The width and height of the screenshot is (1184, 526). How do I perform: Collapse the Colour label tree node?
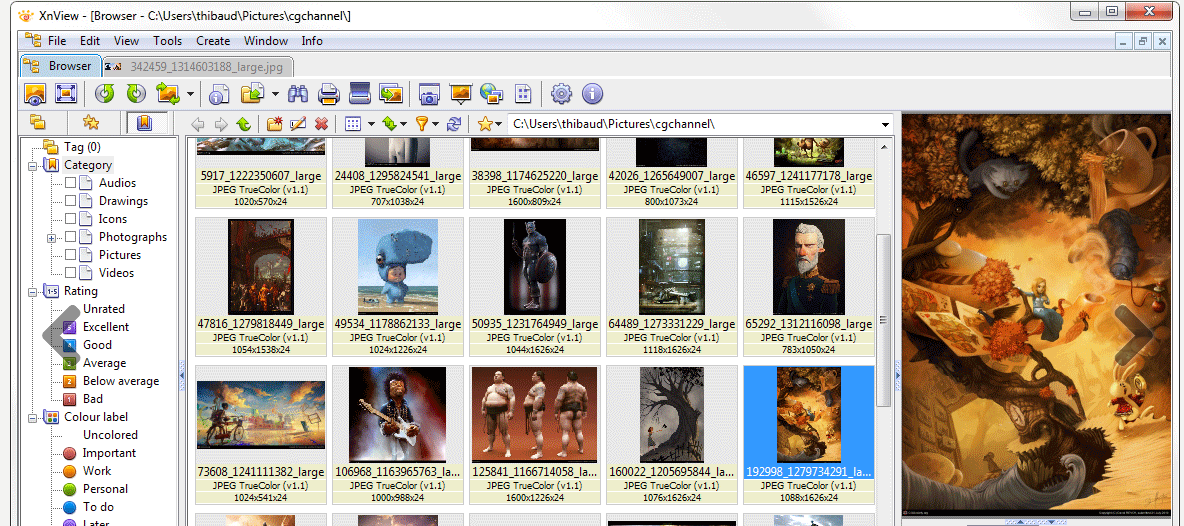33,417
